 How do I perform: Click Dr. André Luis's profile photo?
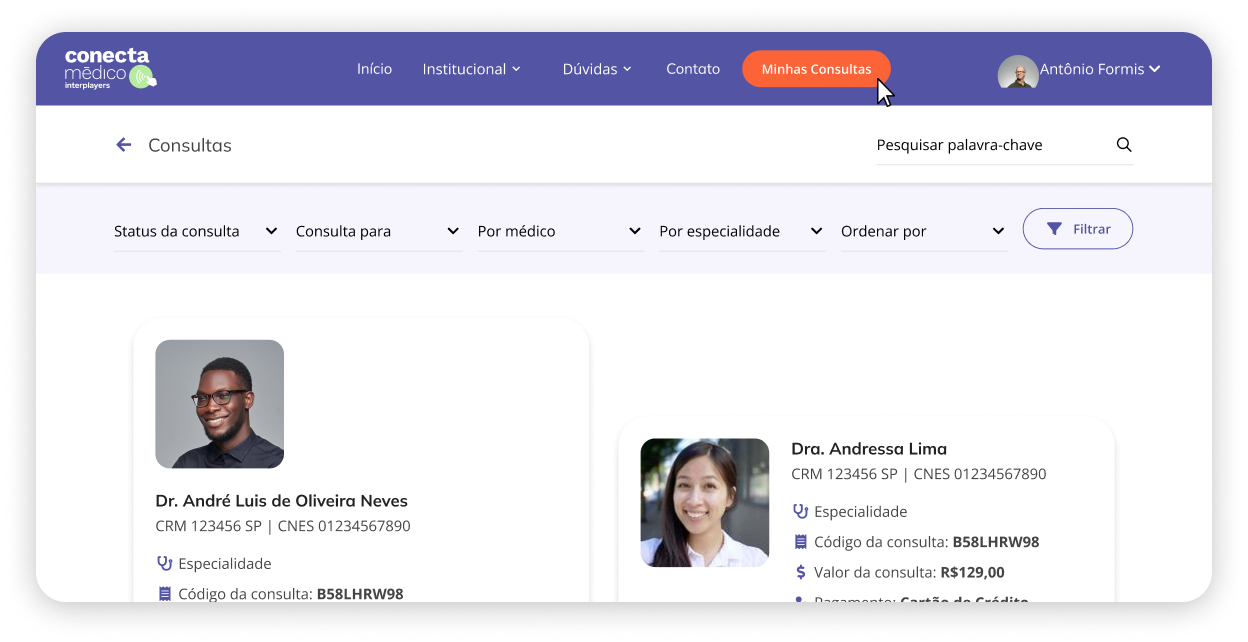click(220, 404)
